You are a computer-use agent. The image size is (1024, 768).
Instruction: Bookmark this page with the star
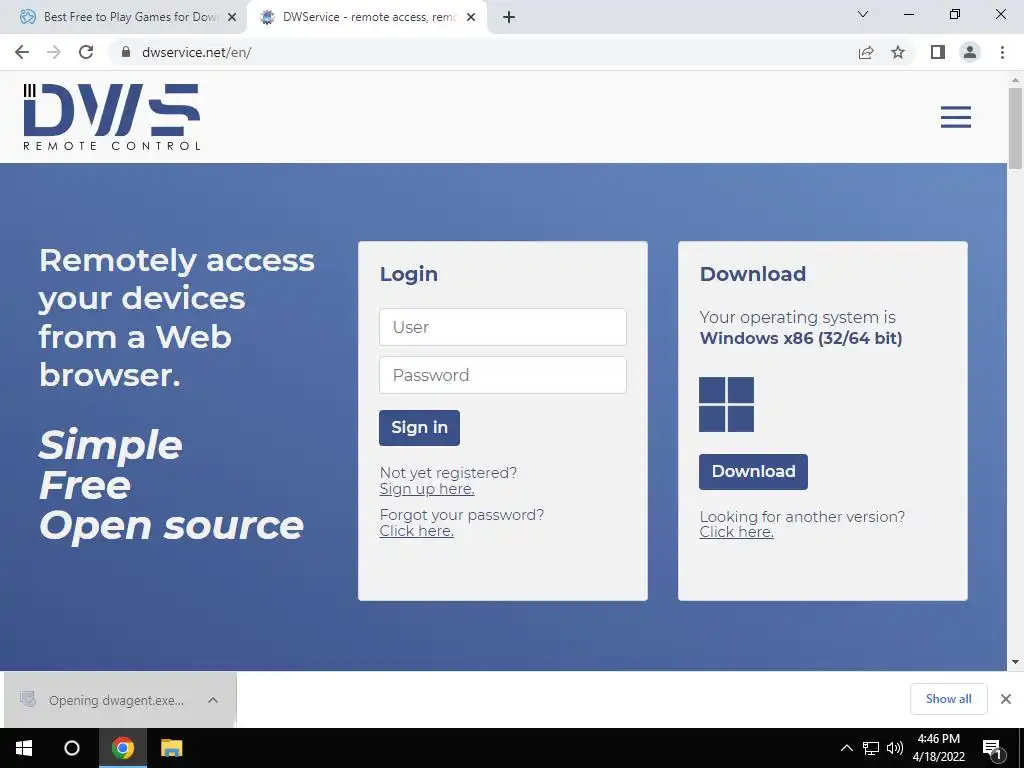point(898,52)
